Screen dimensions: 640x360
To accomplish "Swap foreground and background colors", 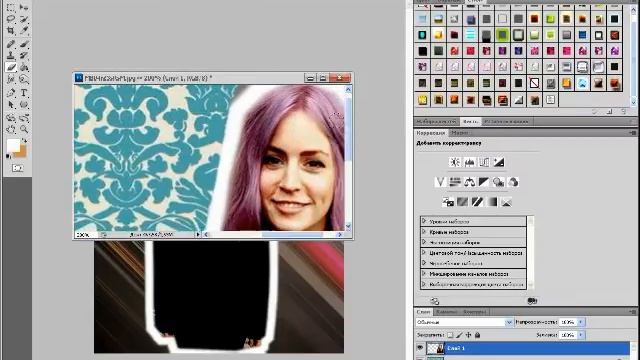I will [x=24, y=141].
